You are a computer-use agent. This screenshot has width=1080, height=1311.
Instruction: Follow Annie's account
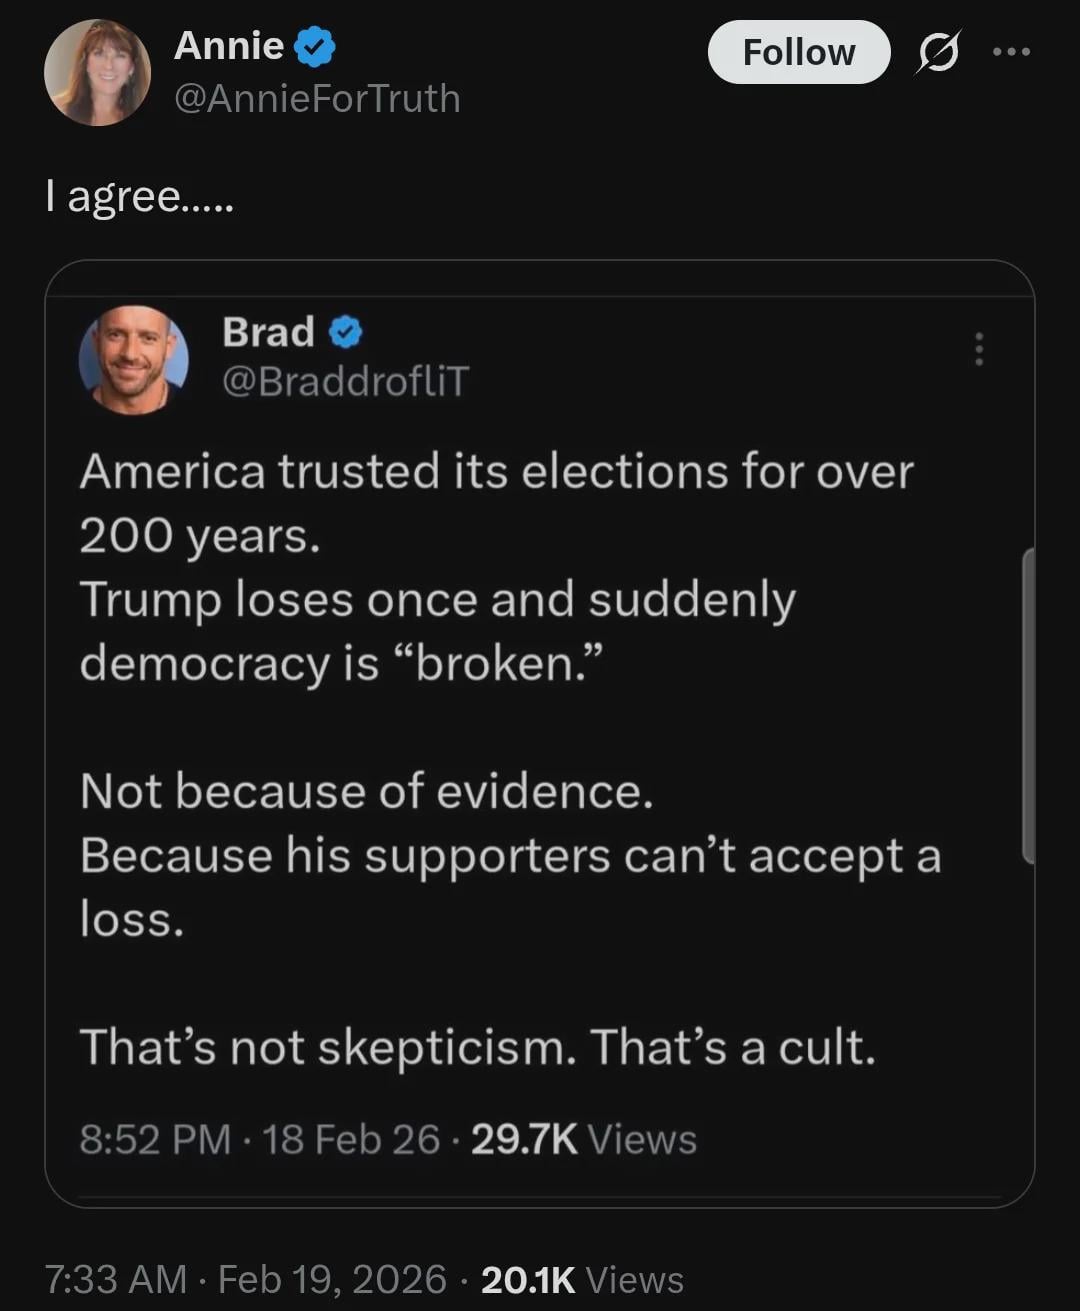click(x=798, y=52)
